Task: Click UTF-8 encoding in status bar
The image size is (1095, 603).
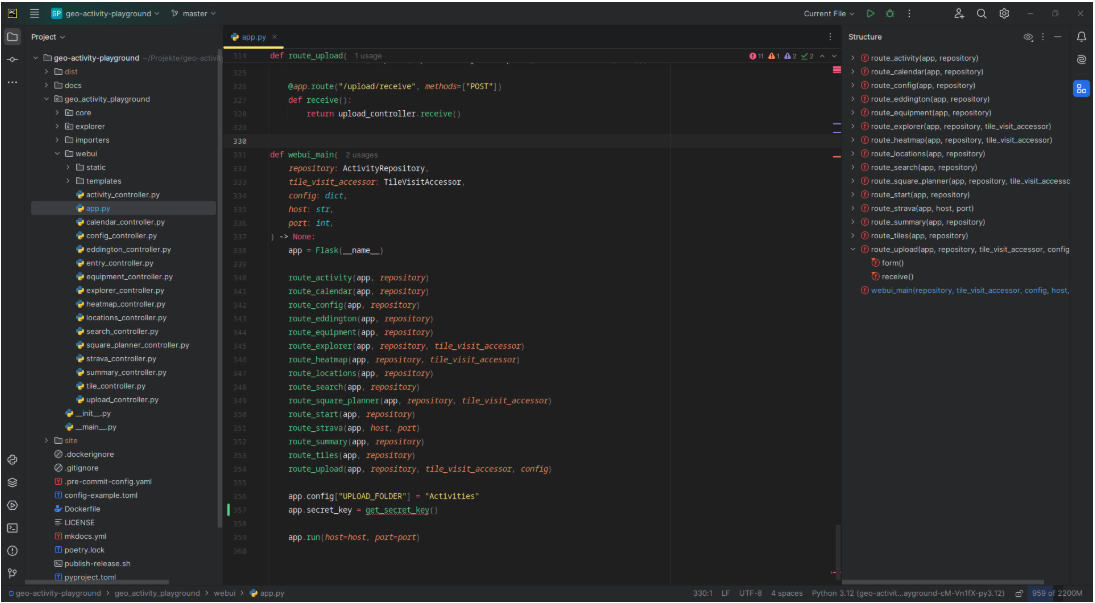Action: coord(750,593)
